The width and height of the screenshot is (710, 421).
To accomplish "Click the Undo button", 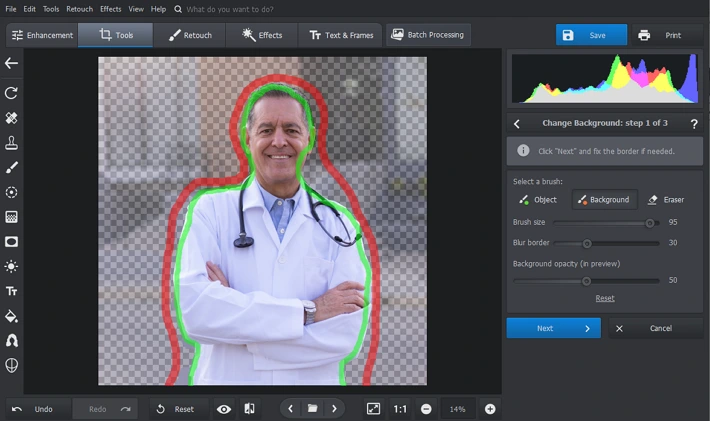I will [38, 409].
